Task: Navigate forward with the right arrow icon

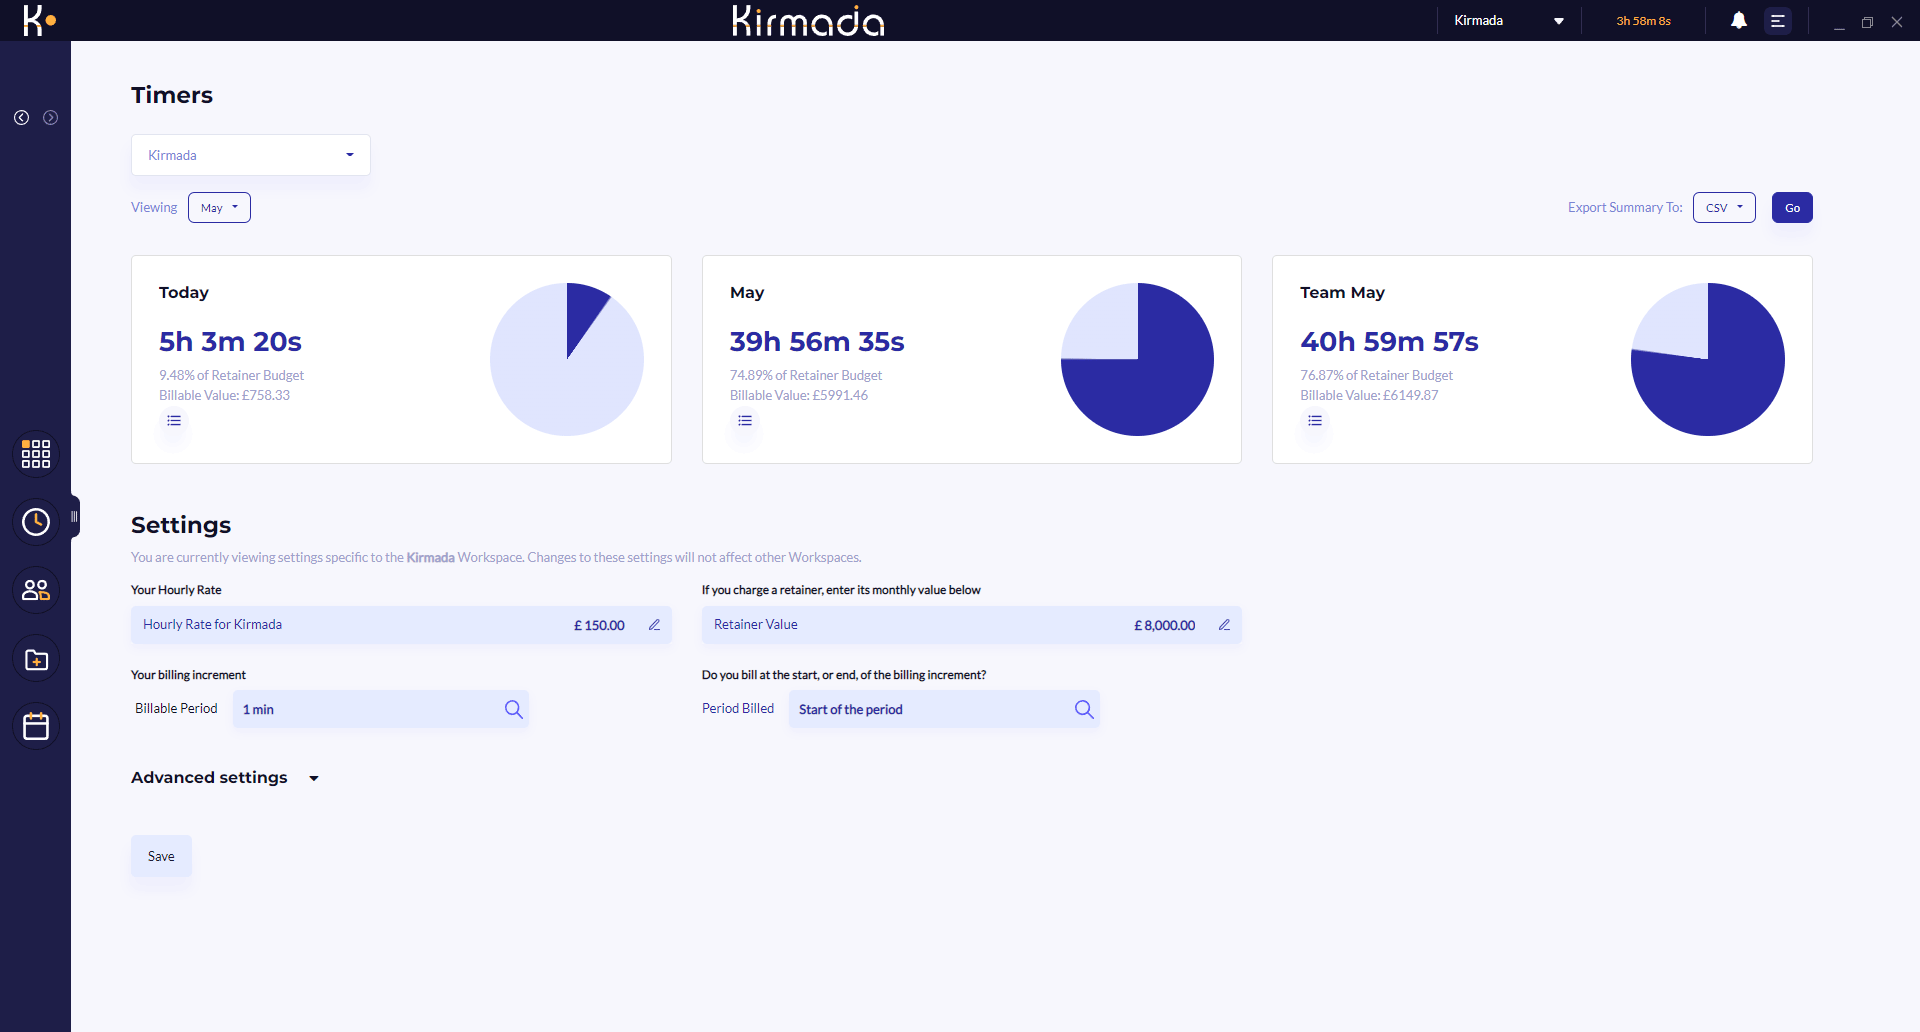Action: [x=50, y=118]
